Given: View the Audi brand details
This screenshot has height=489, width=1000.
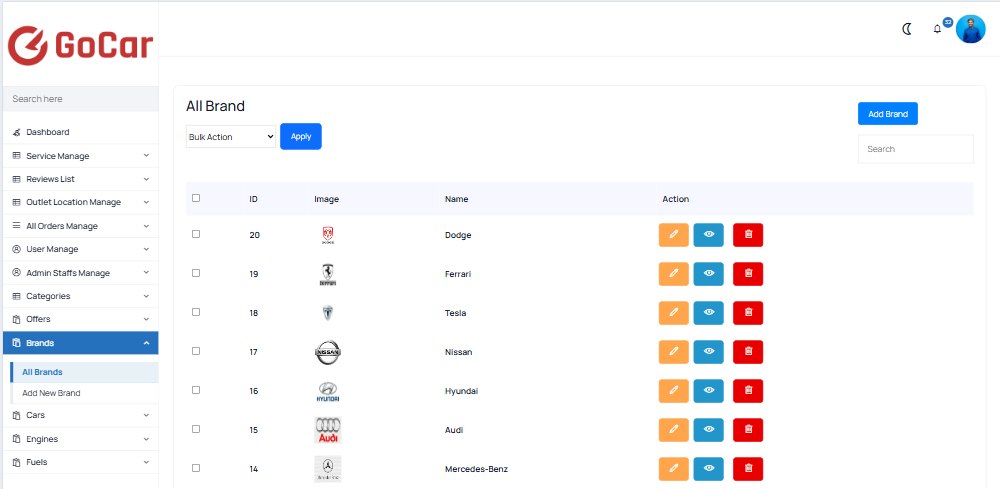Looking at the screenshot, I should pyautogui.click(x=709, y=430).
